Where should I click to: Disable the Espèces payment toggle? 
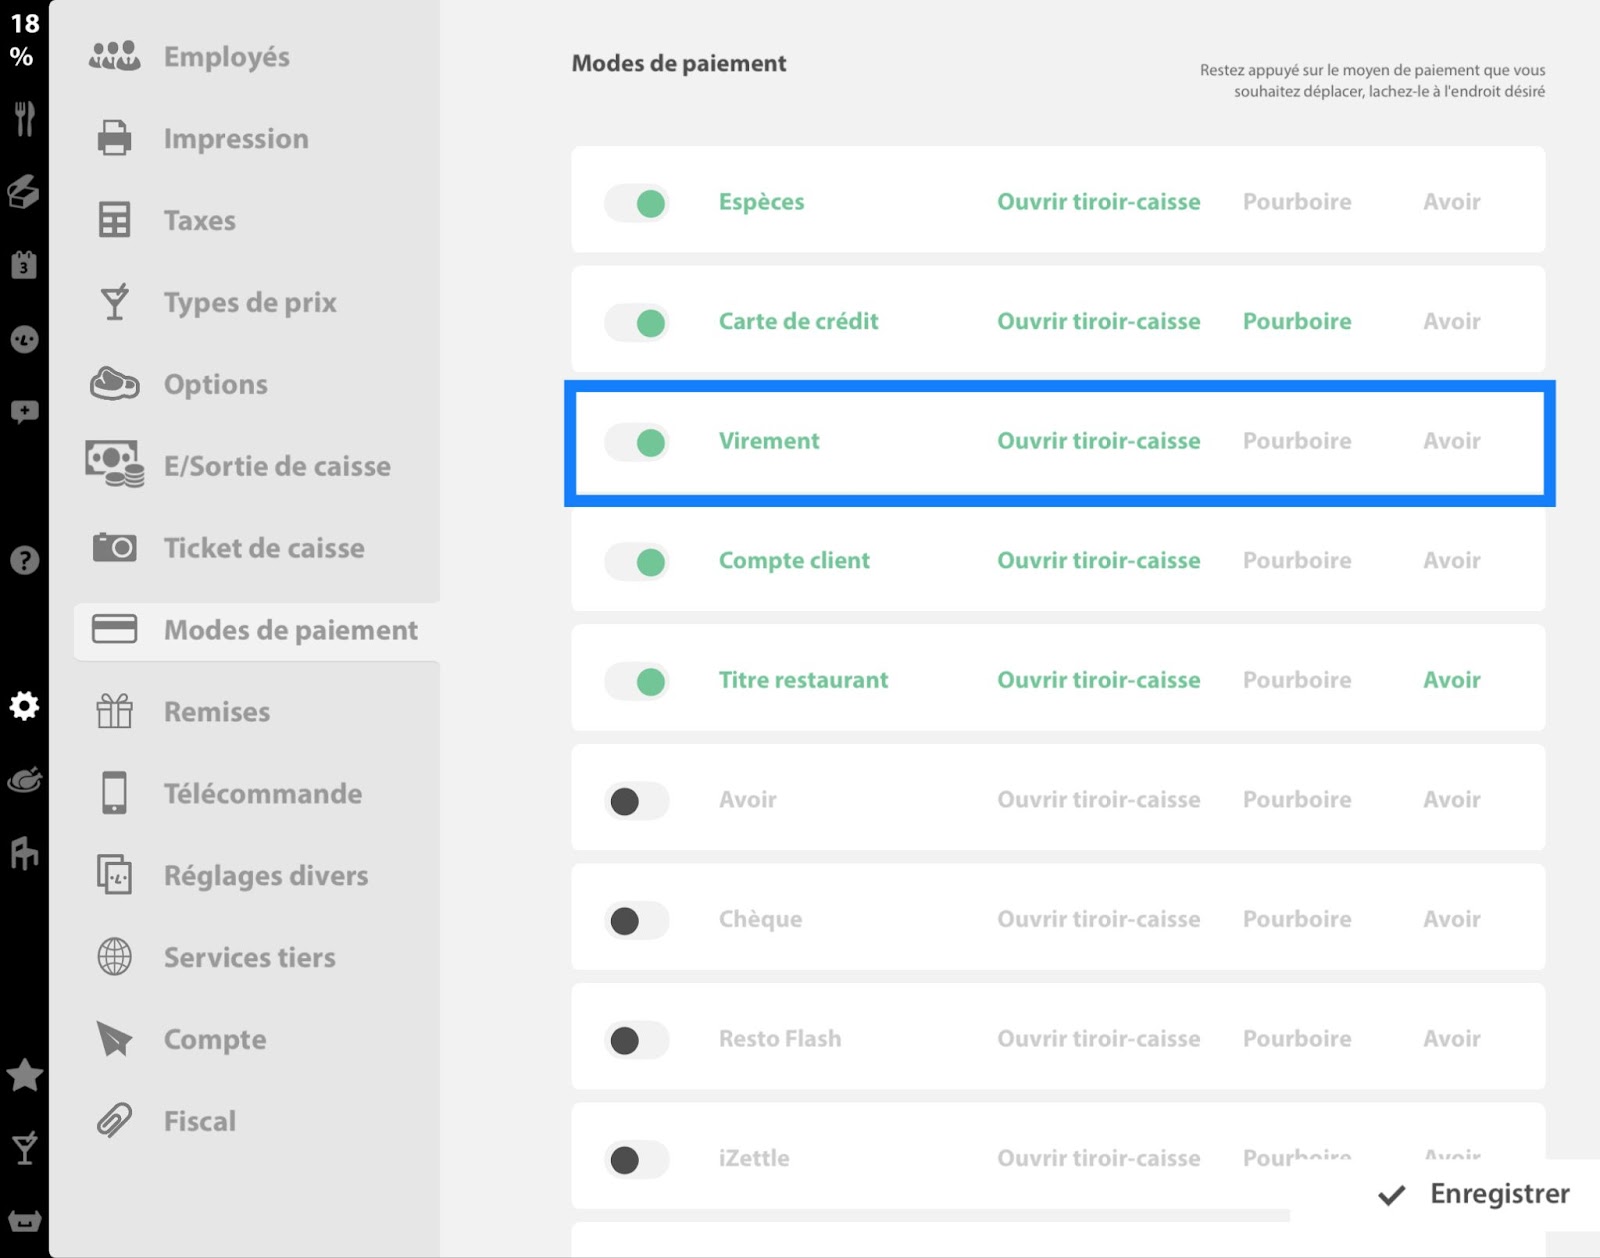tap(636, 204)
